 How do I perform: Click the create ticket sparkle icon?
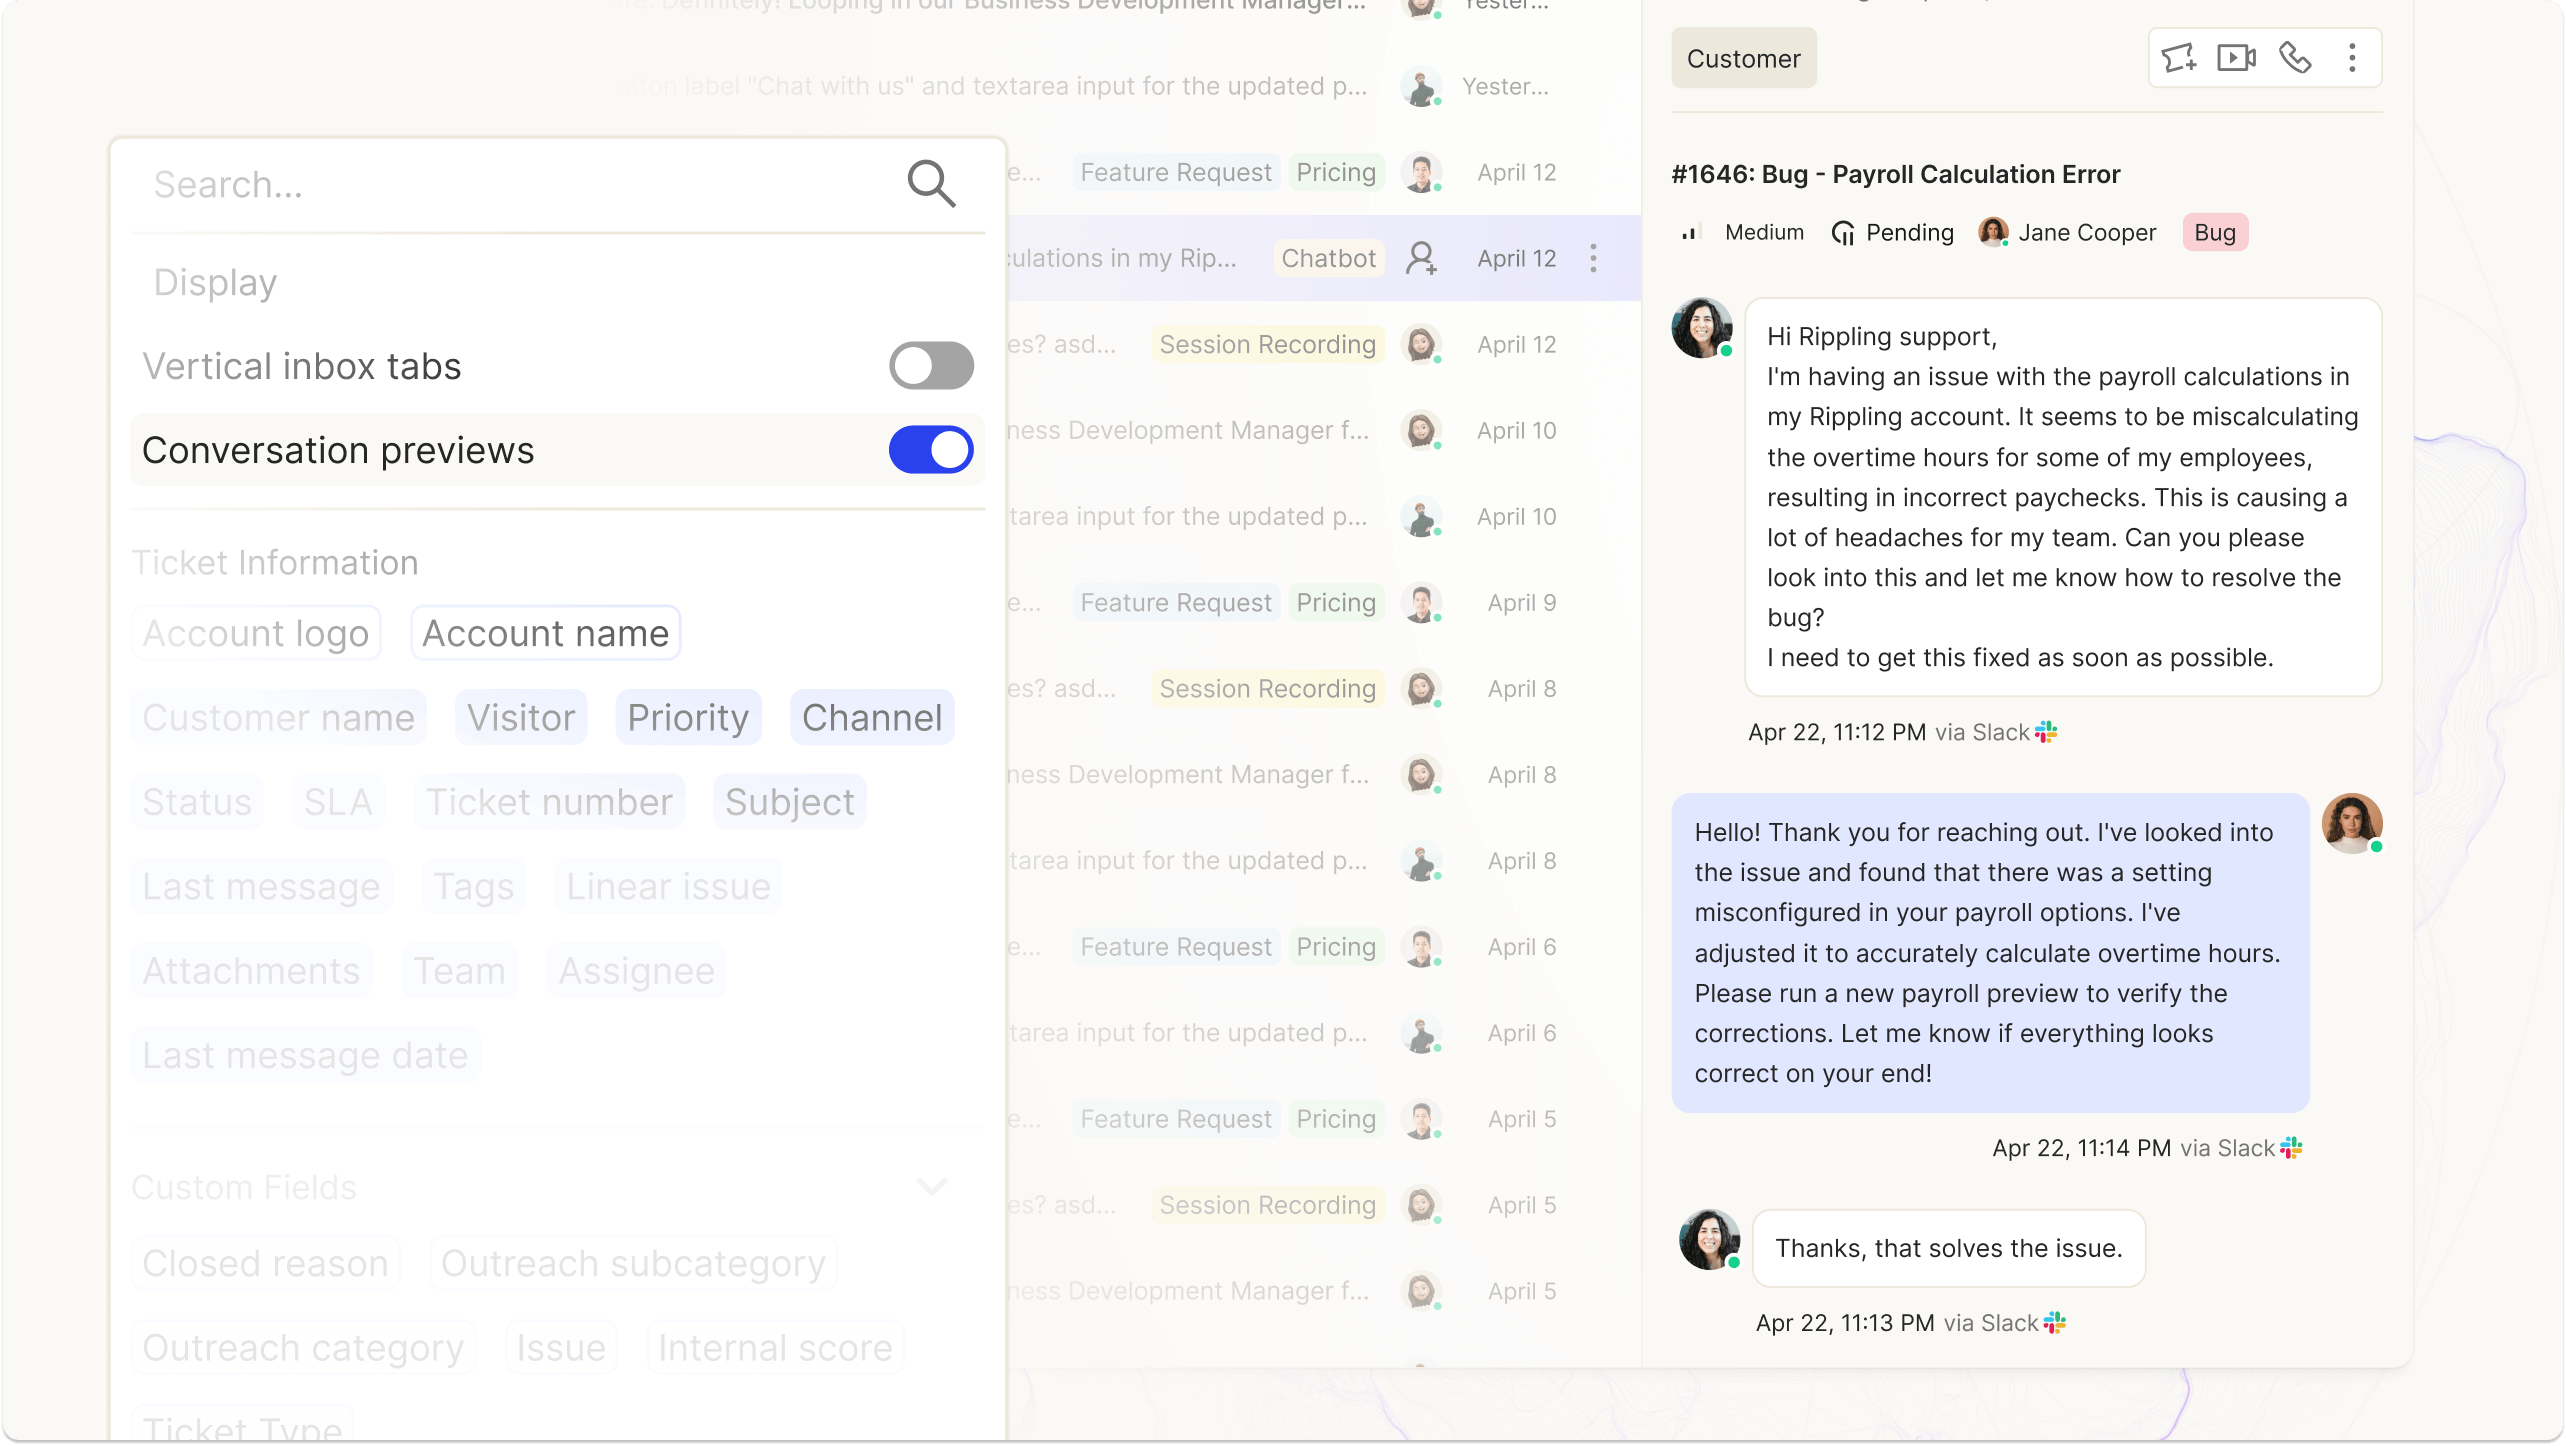coord(2178,58)
